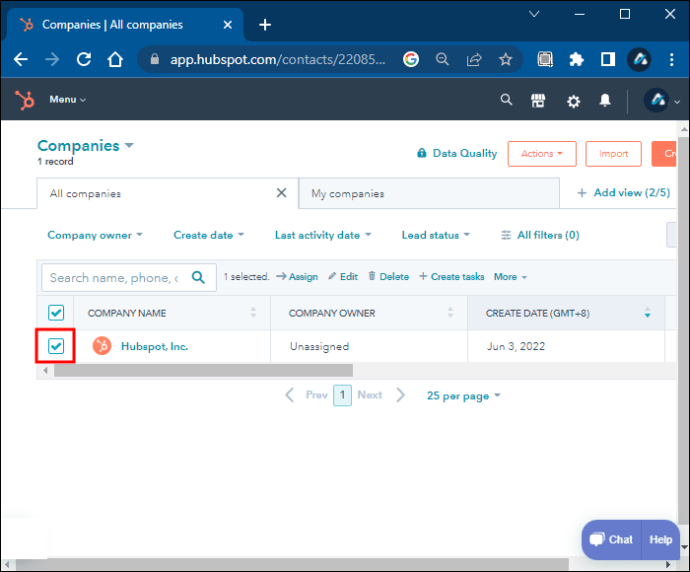Click the Import button
Viewport: 690px width, 572px height.
(x=613, y=154)
